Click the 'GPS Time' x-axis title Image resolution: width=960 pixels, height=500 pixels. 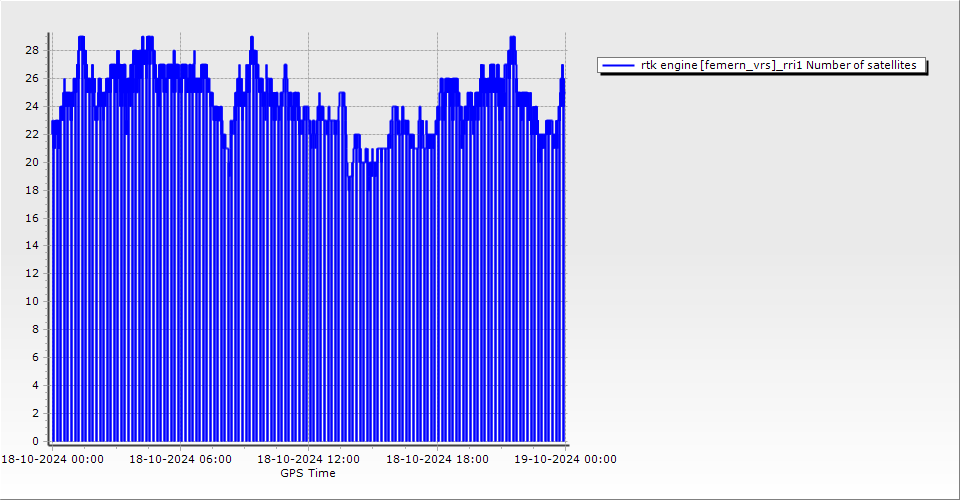point(308,473)
